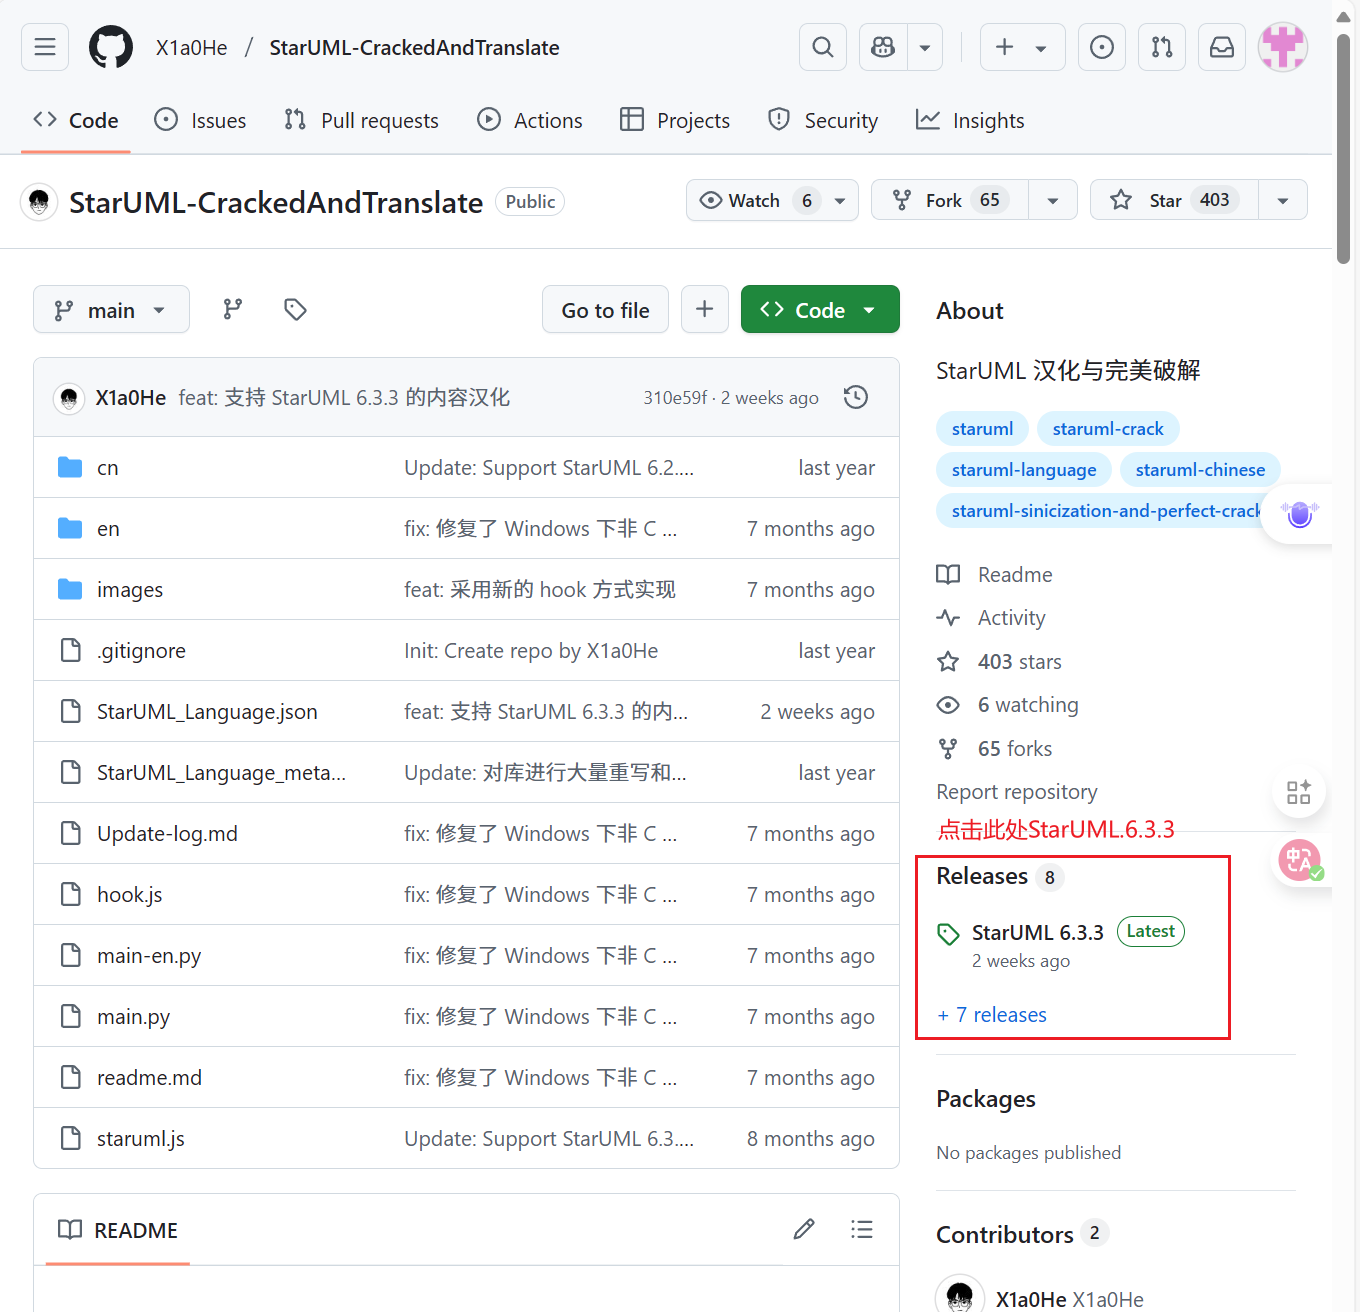Expand the Fork options dropdown arrow
This screenshot has width=1360, height=1312.
[x=1053, y=200]
